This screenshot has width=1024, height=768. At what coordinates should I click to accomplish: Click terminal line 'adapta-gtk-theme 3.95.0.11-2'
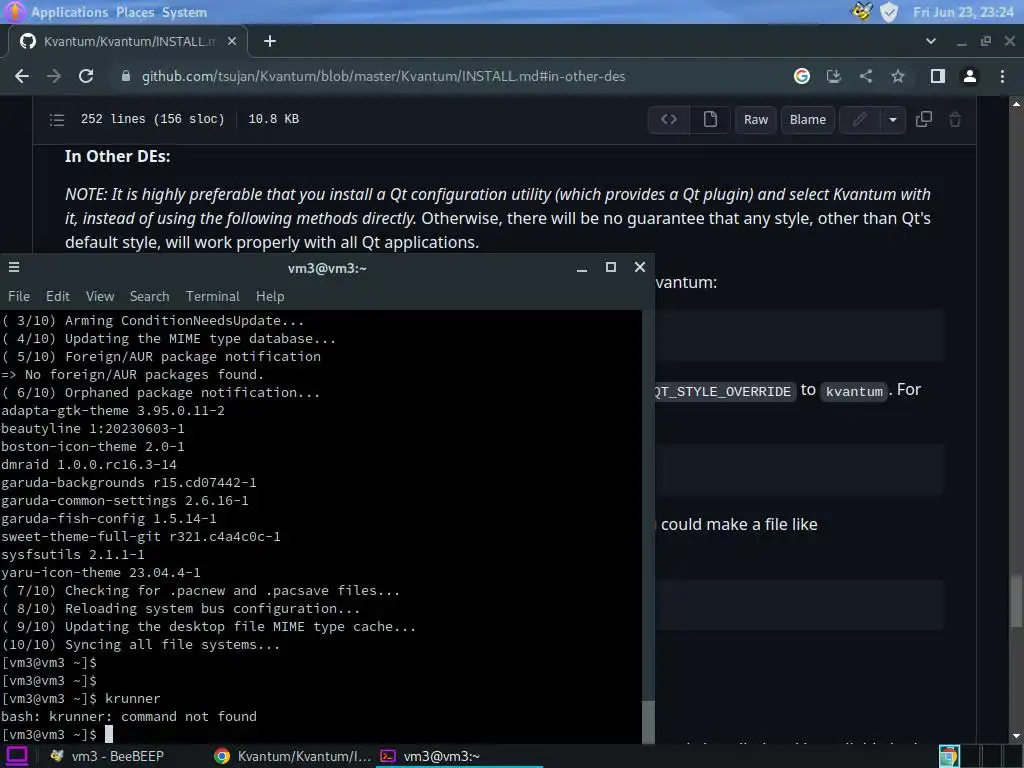(x=113, y=411)
